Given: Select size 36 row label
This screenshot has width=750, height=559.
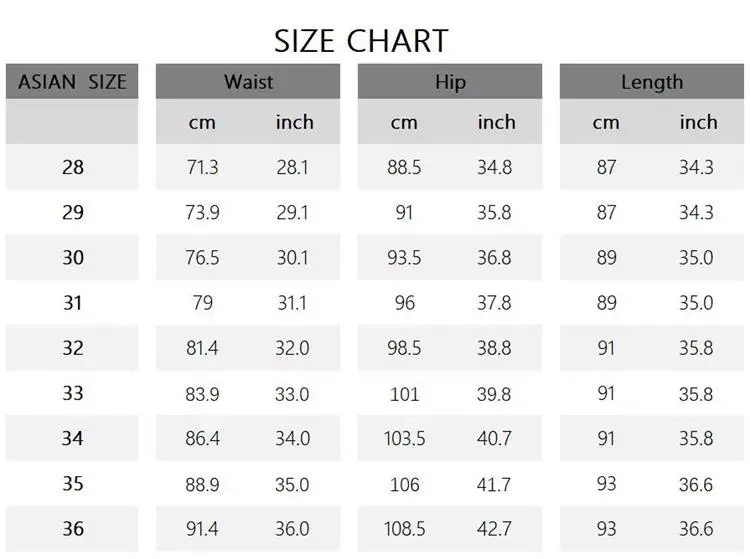Looking at the screenshot, I should [73, 528].
